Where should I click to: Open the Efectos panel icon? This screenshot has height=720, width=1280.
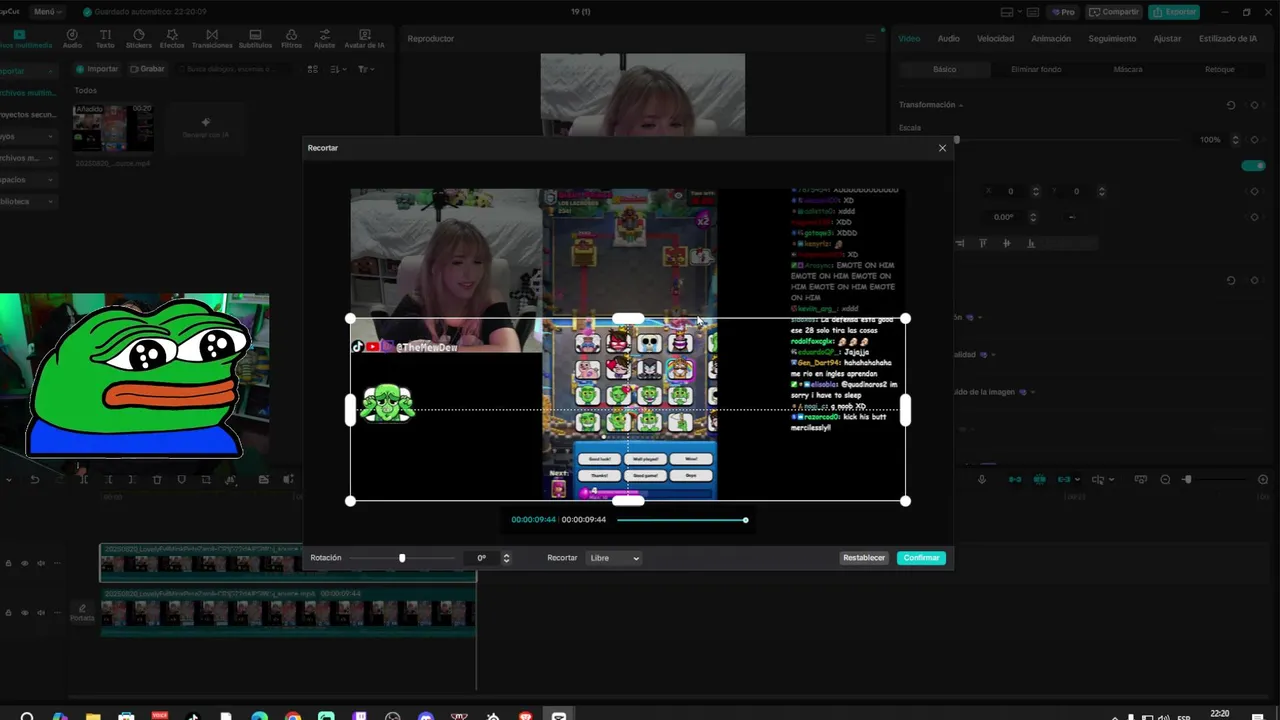click(x=172, y=38)
